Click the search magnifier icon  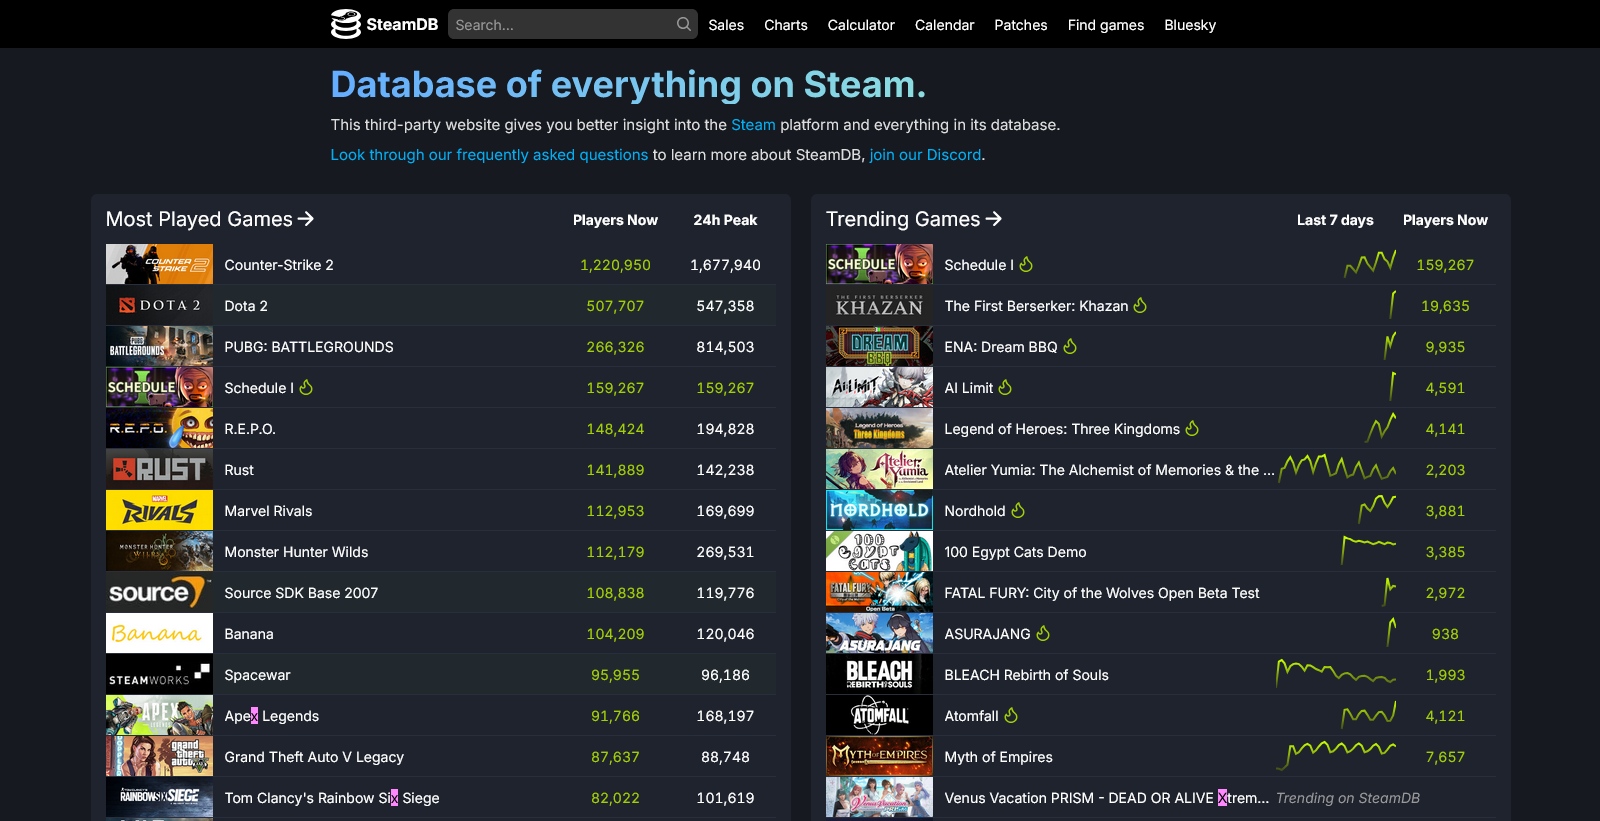pyautogui.click(x=683, y=24)
